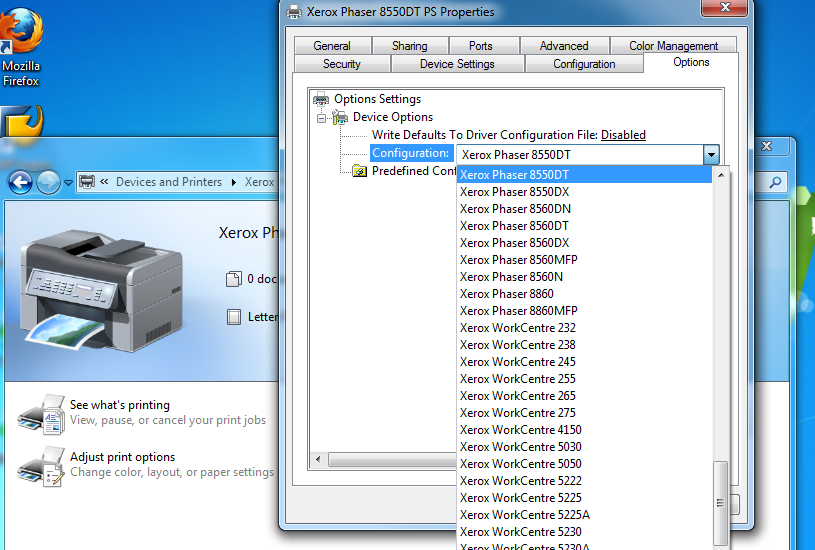
Task: Click Devices and Printers in the address bar
Action: click(x=169, y=182)
